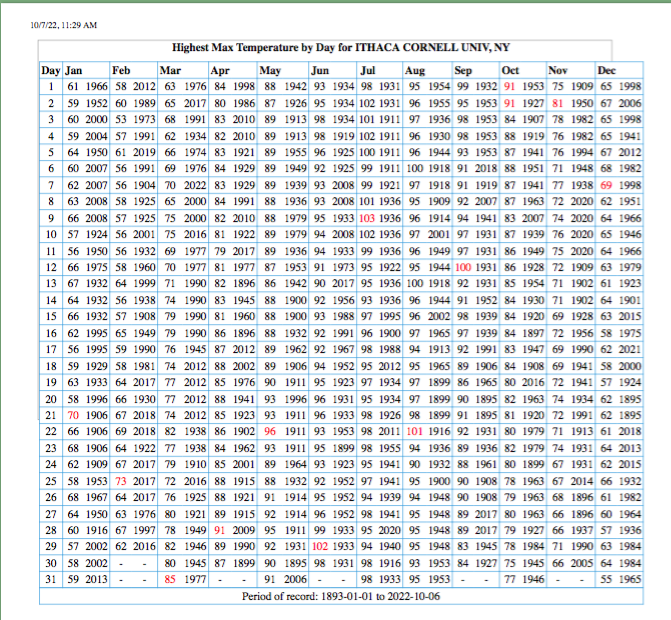Click year 2013 in Jan day 31
The image size is (671, 620).
click(97, 580)
